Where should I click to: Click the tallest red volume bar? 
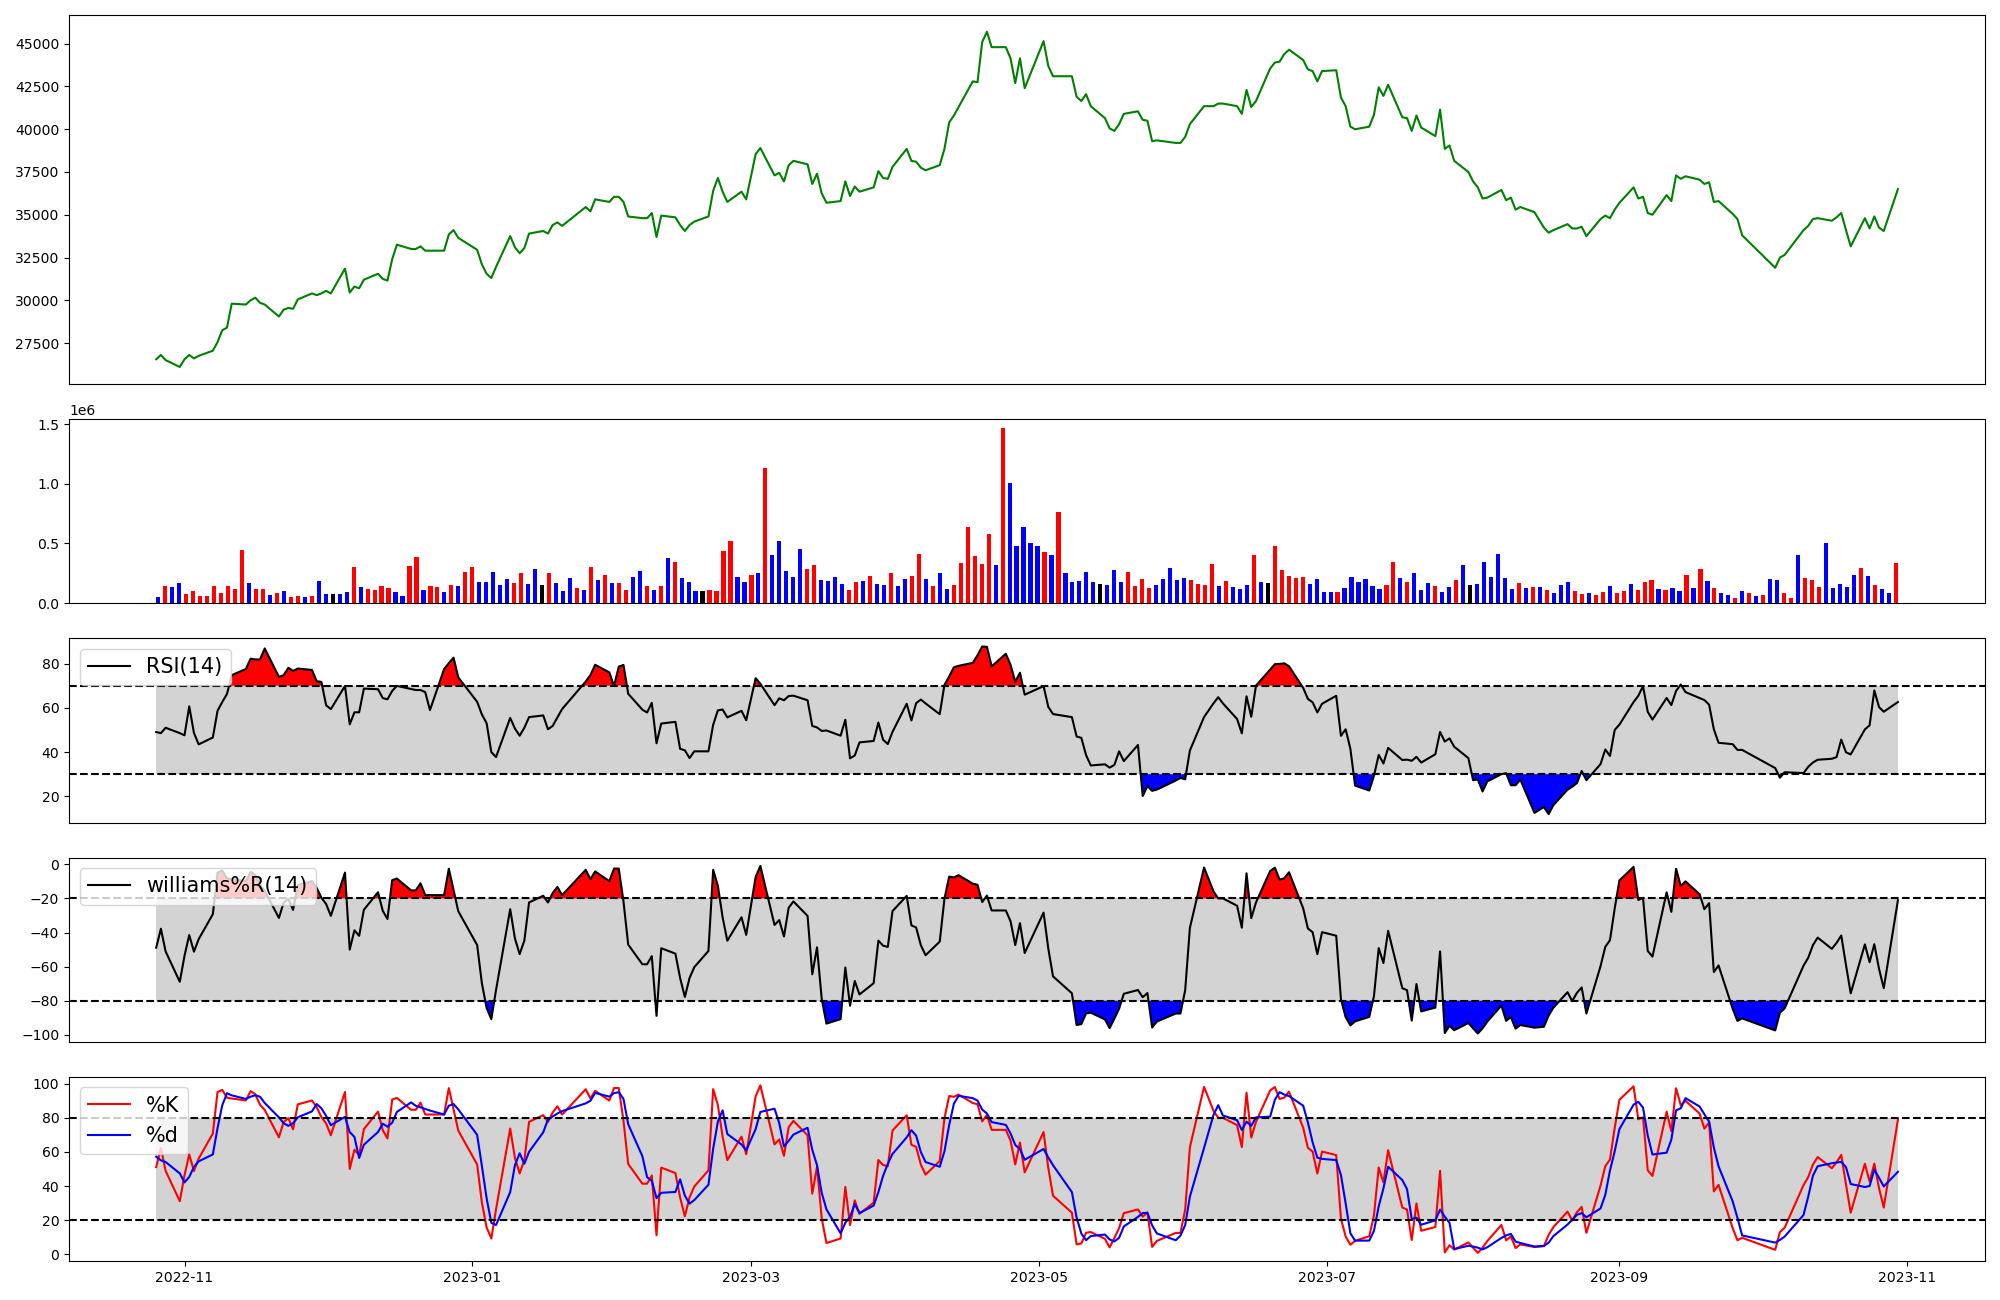(x=1003, y=515)
